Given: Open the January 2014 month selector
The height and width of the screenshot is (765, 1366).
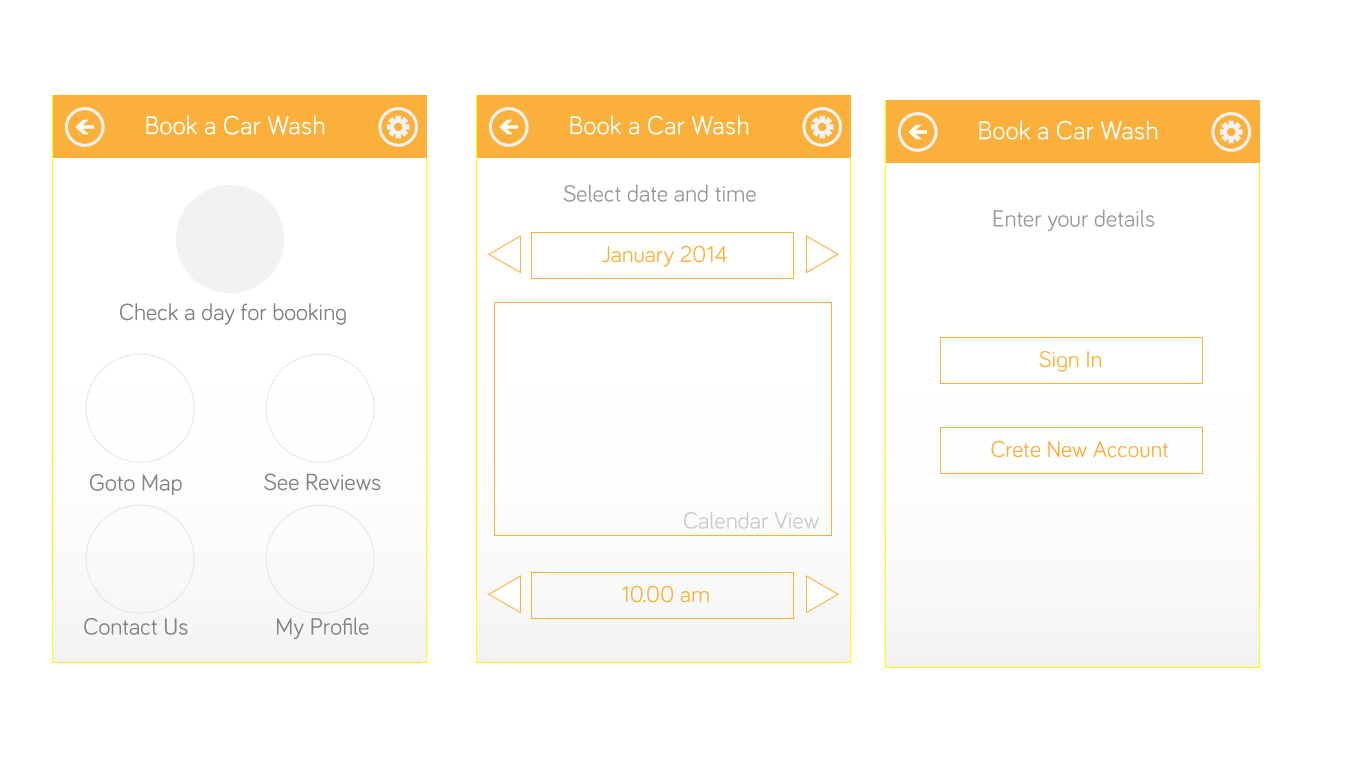Looking at the screenshot, I should tap(662, 254).
